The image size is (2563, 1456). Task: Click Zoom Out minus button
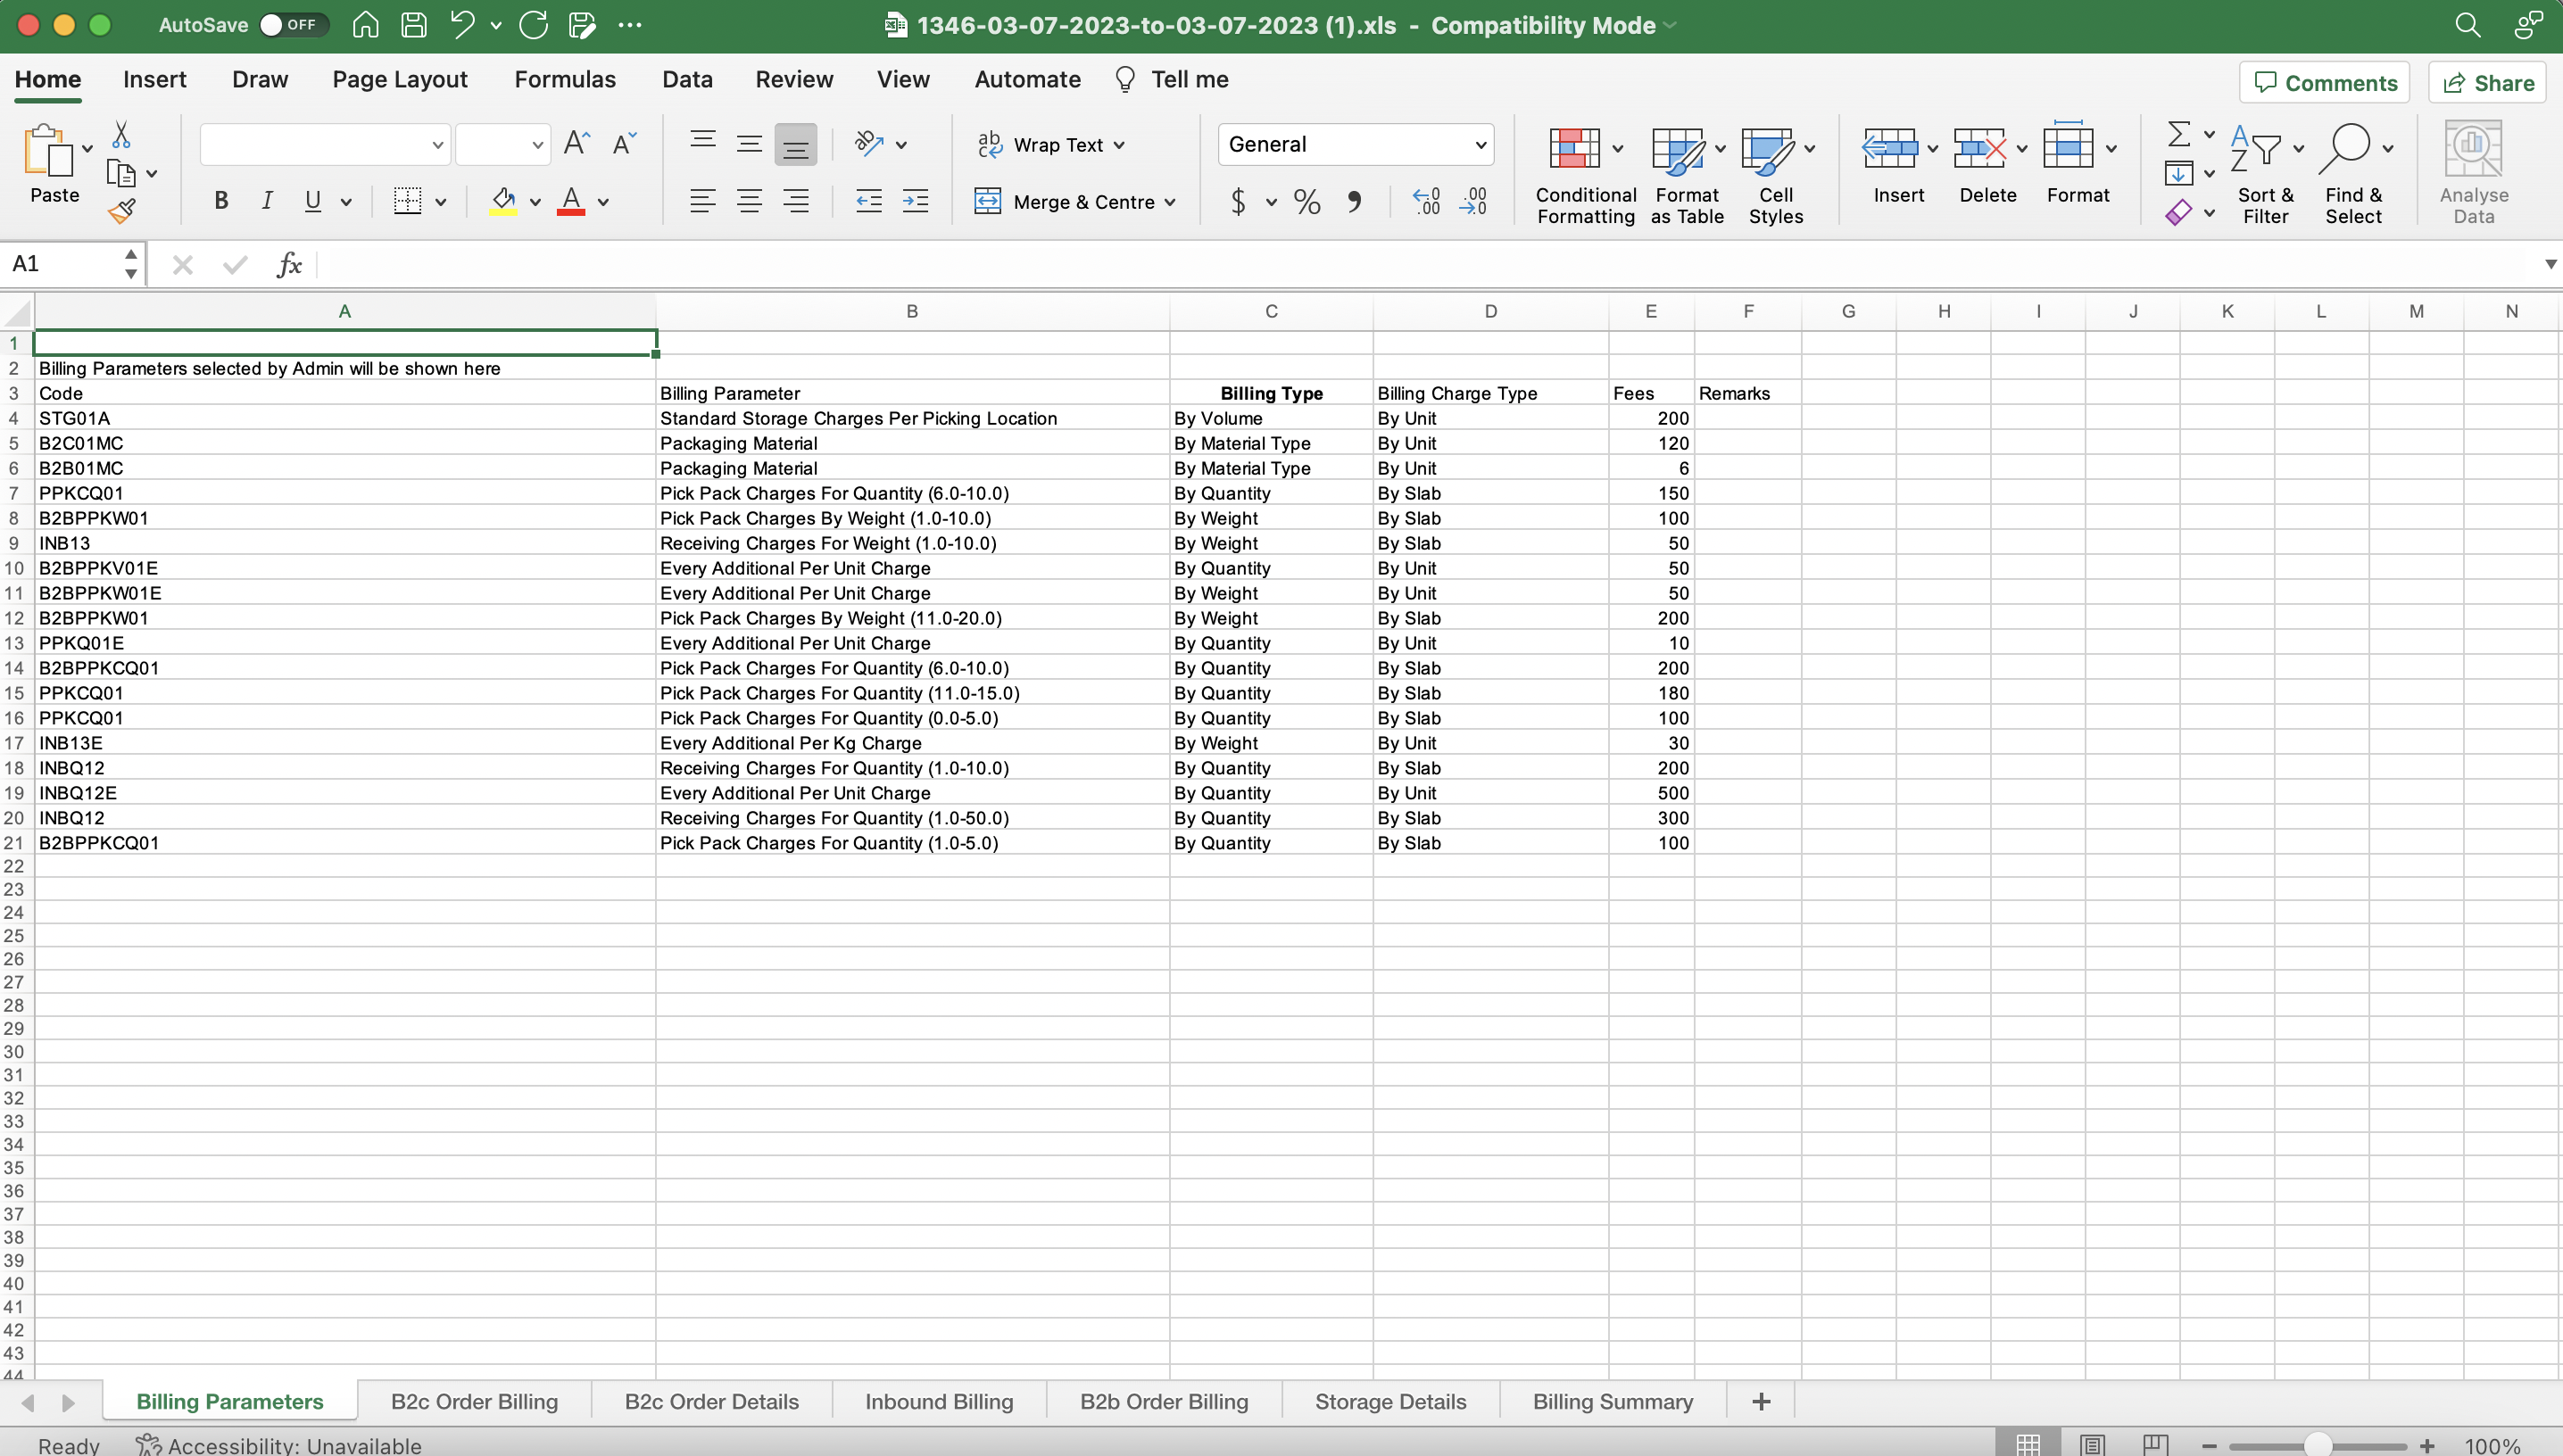click(2209, 1446)
